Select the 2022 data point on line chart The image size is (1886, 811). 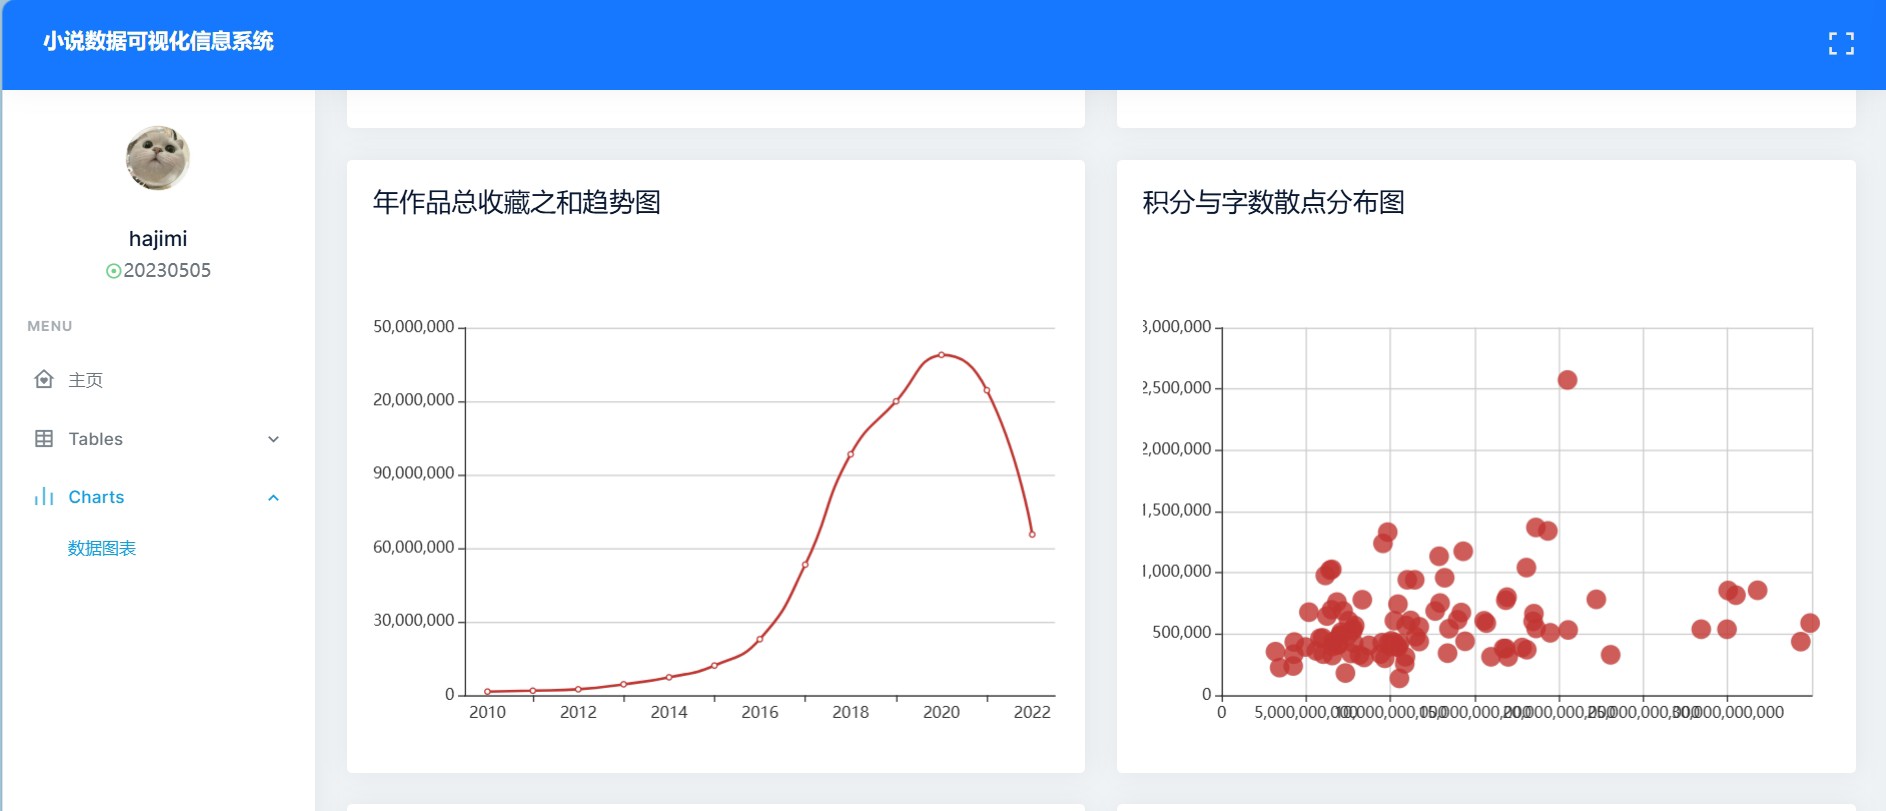tap(1032, 534)
